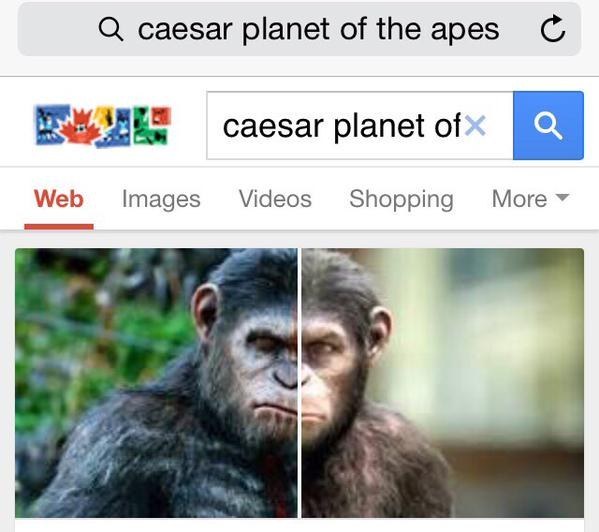This screenshot has width=599, height=532.
Task: Tap the reload page icon
Action: tap(552, 29)
